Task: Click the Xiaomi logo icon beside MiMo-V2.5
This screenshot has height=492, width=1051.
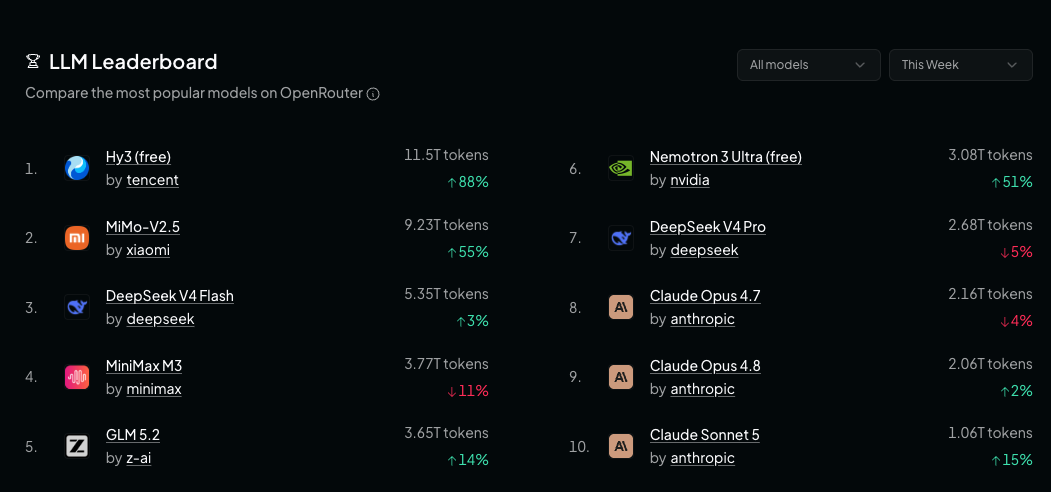Action: click(77, 237)
